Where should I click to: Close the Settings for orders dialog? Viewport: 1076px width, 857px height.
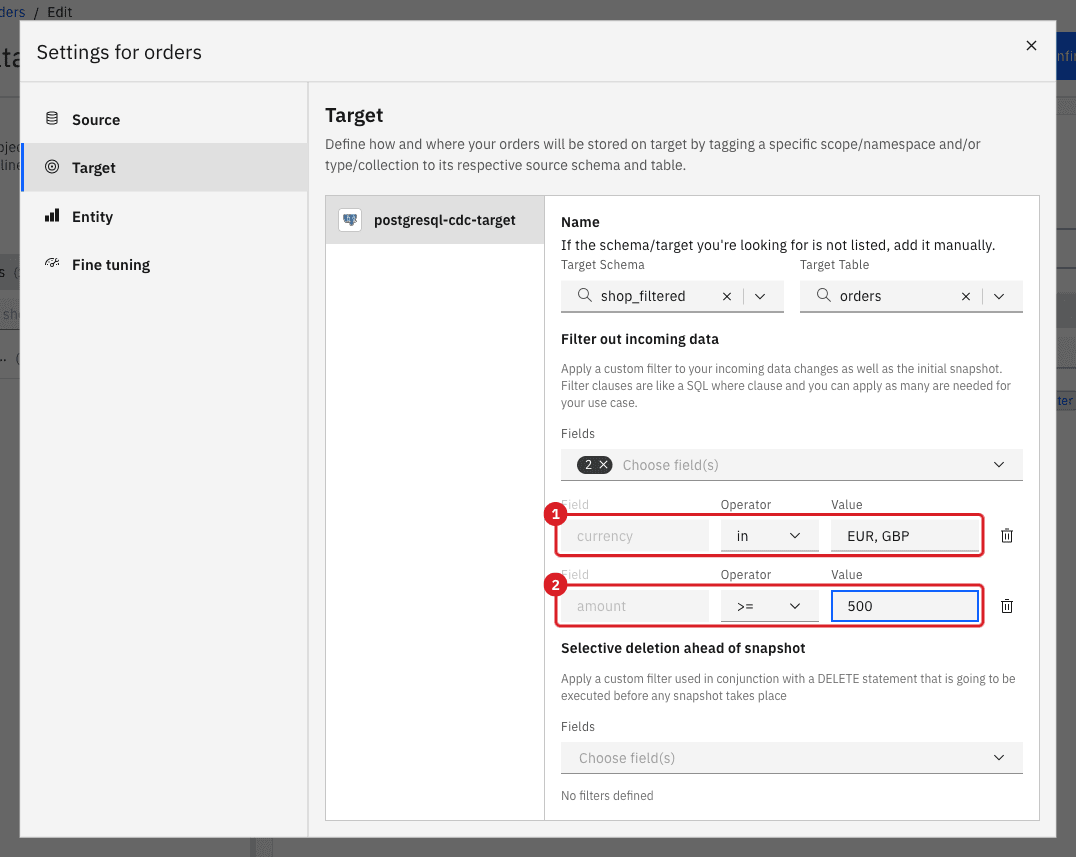tap(1031, 45)
